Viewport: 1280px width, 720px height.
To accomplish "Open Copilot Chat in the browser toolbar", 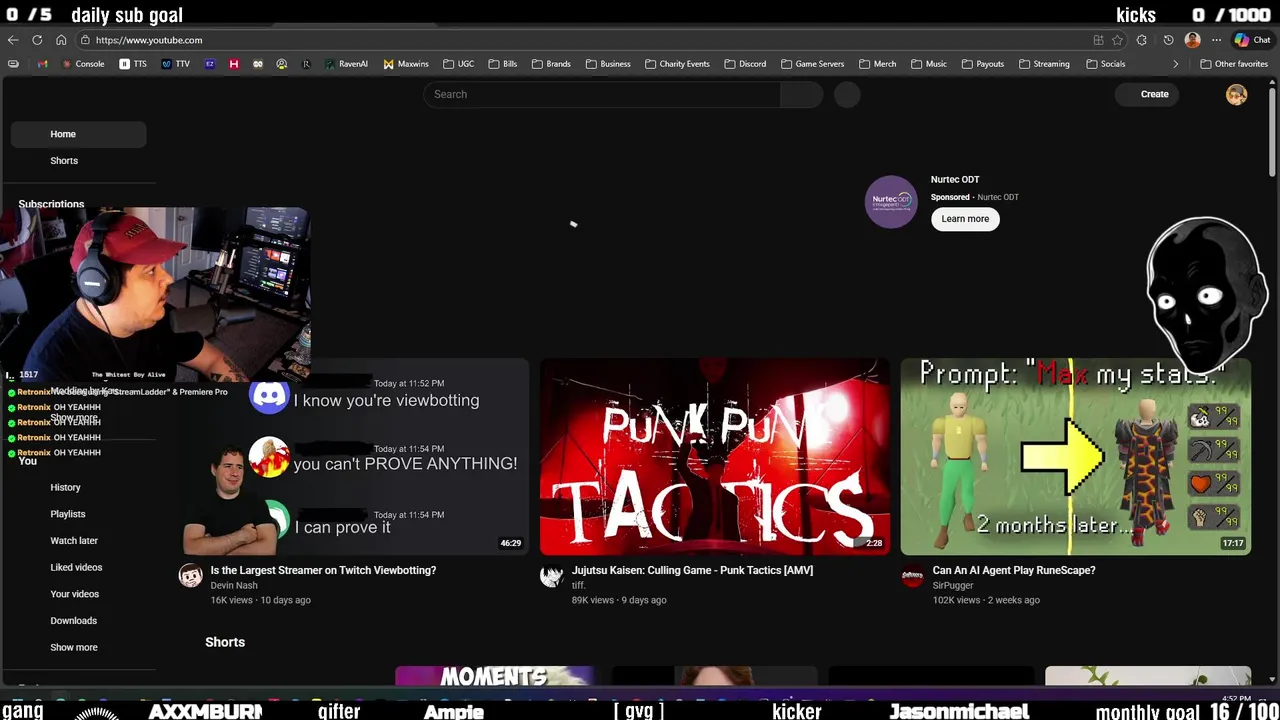I will point(1252,40).
